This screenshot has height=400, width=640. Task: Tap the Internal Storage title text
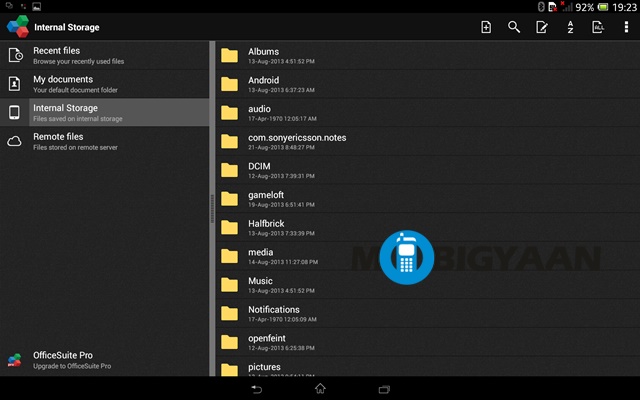point(67,27)
